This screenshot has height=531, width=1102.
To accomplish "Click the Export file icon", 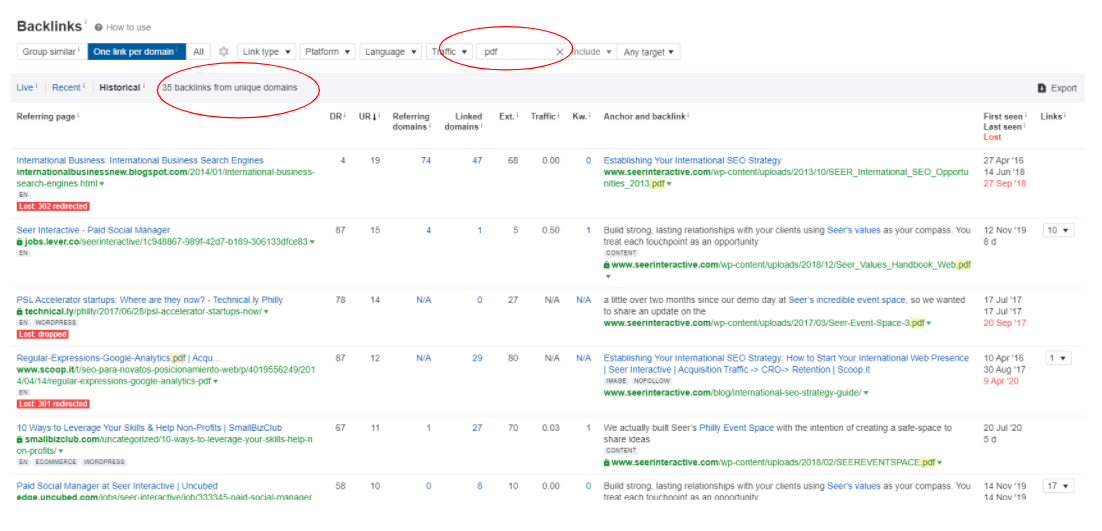I will click(x=1041, y=88).
